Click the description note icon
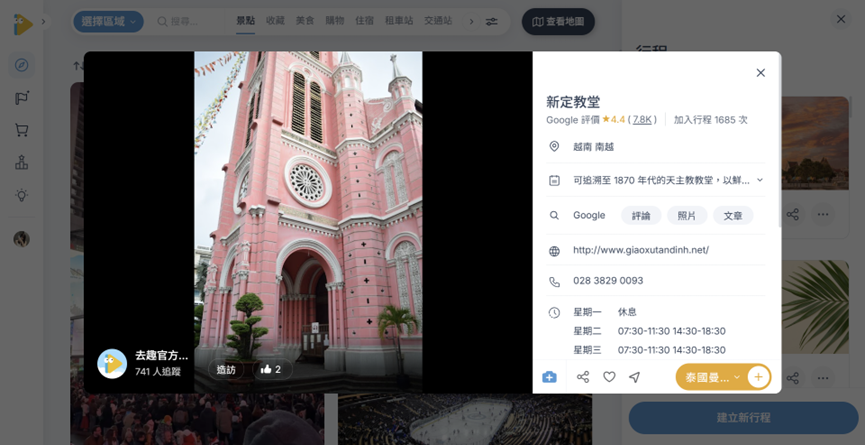The image size is (865, 445). [554, 180]
